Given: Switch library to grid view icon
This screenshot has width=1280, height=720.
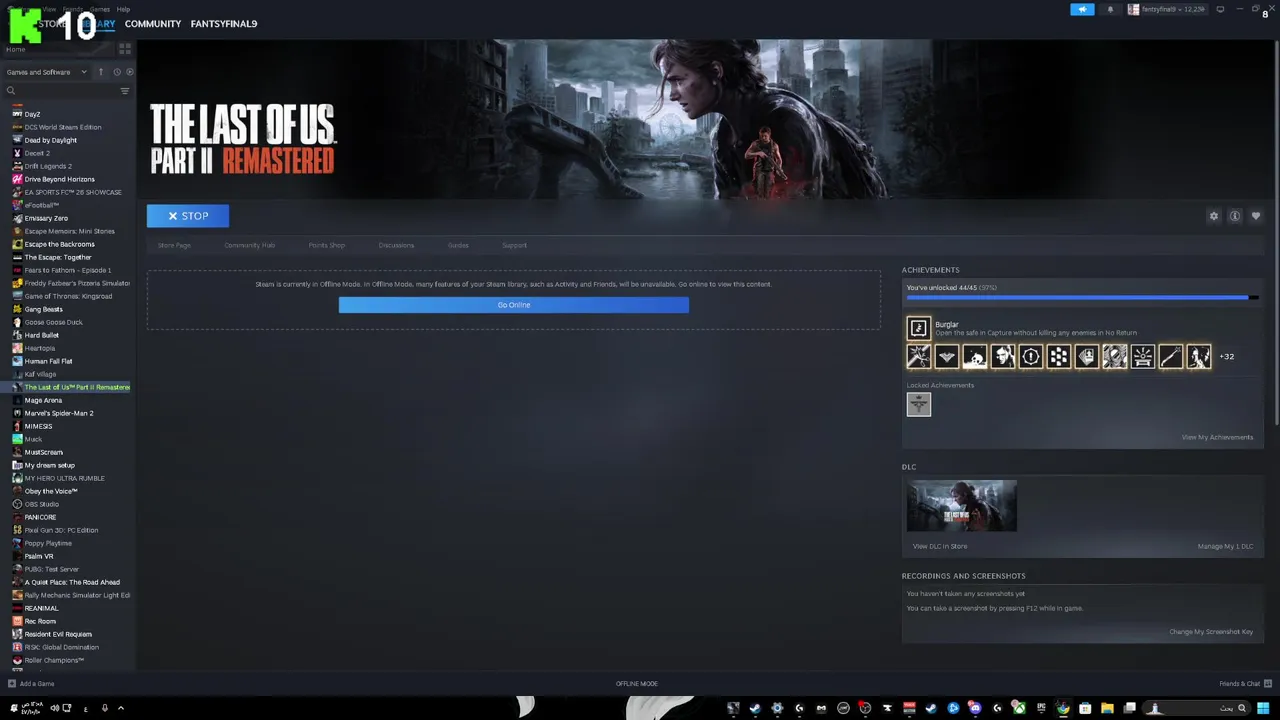Looking at the screenshot, I should click(125, 48).
